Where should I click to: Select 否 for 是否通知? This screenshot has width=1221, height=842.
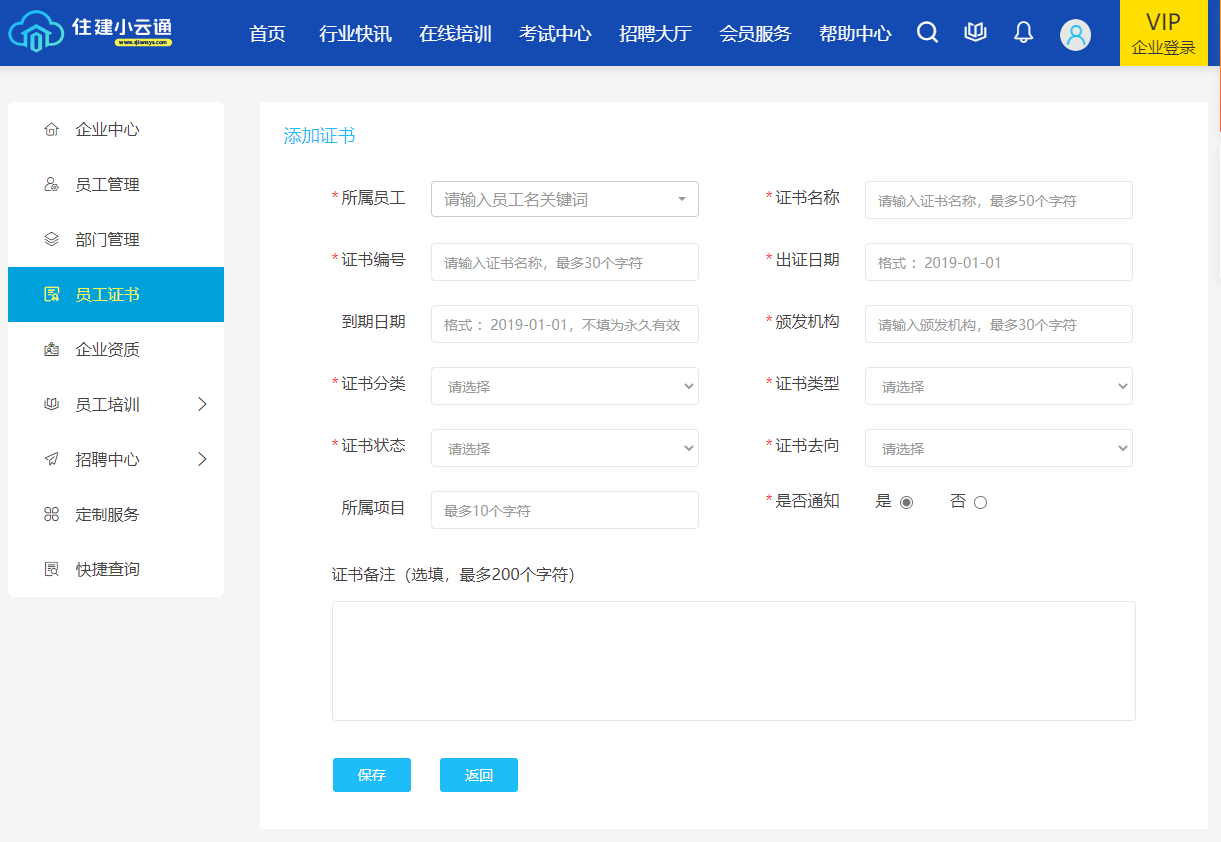pyautogui.click(x=980, y=503)
